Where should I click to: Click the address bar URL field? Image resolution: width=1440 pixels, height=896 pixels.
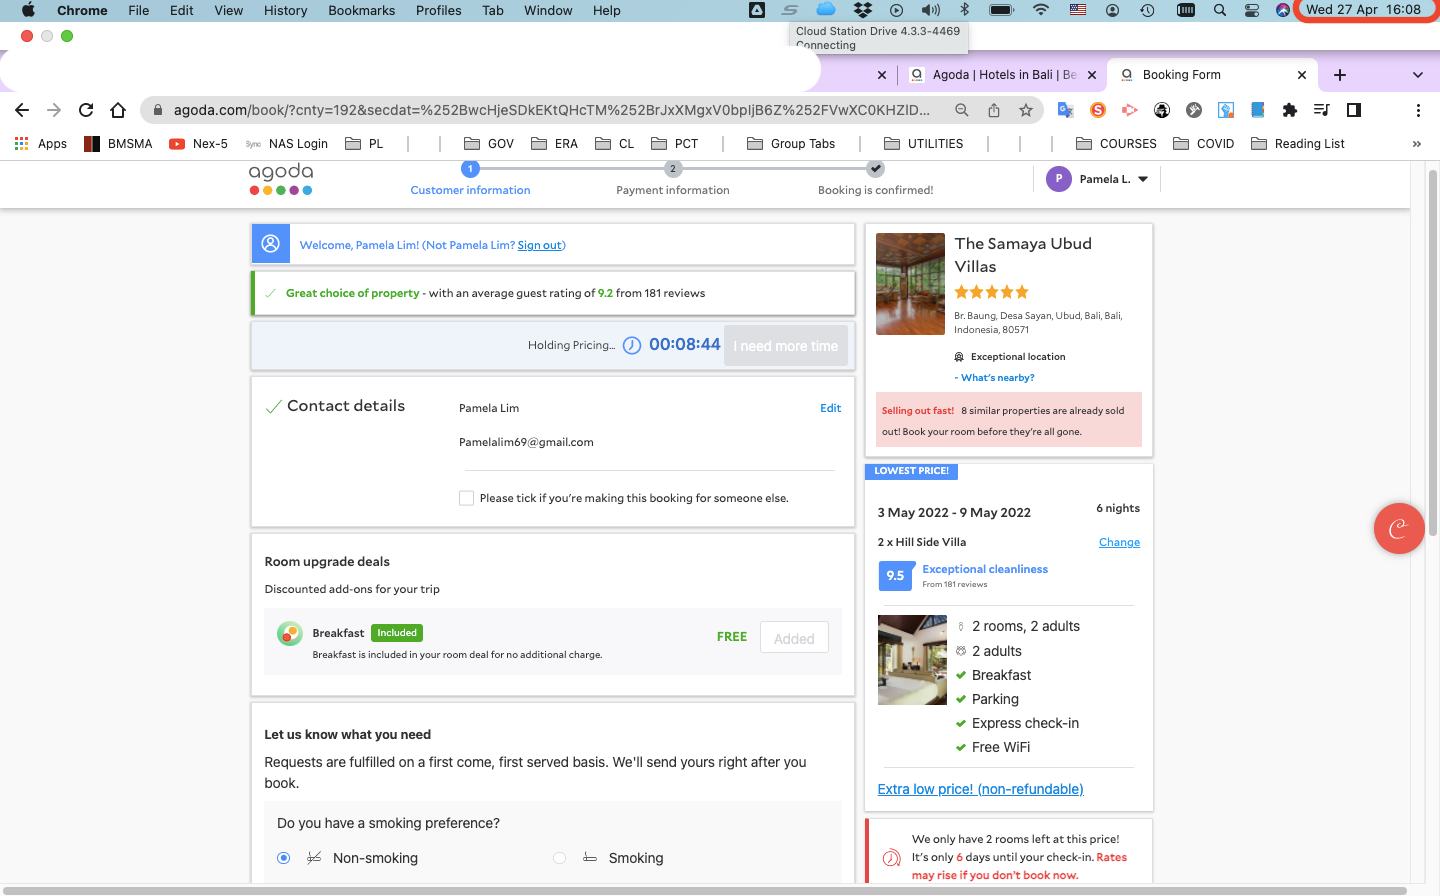550,110
